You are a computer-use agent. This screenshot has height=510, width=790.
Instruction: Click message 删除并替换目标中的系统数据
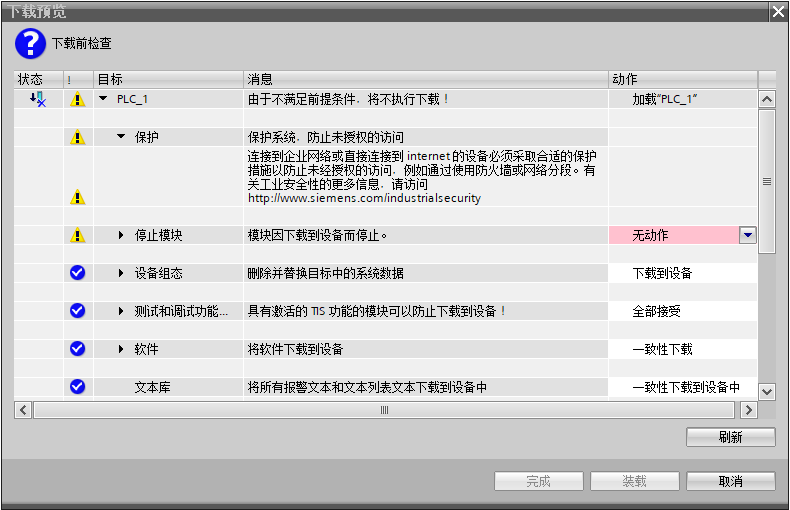(x=325, y=273)
